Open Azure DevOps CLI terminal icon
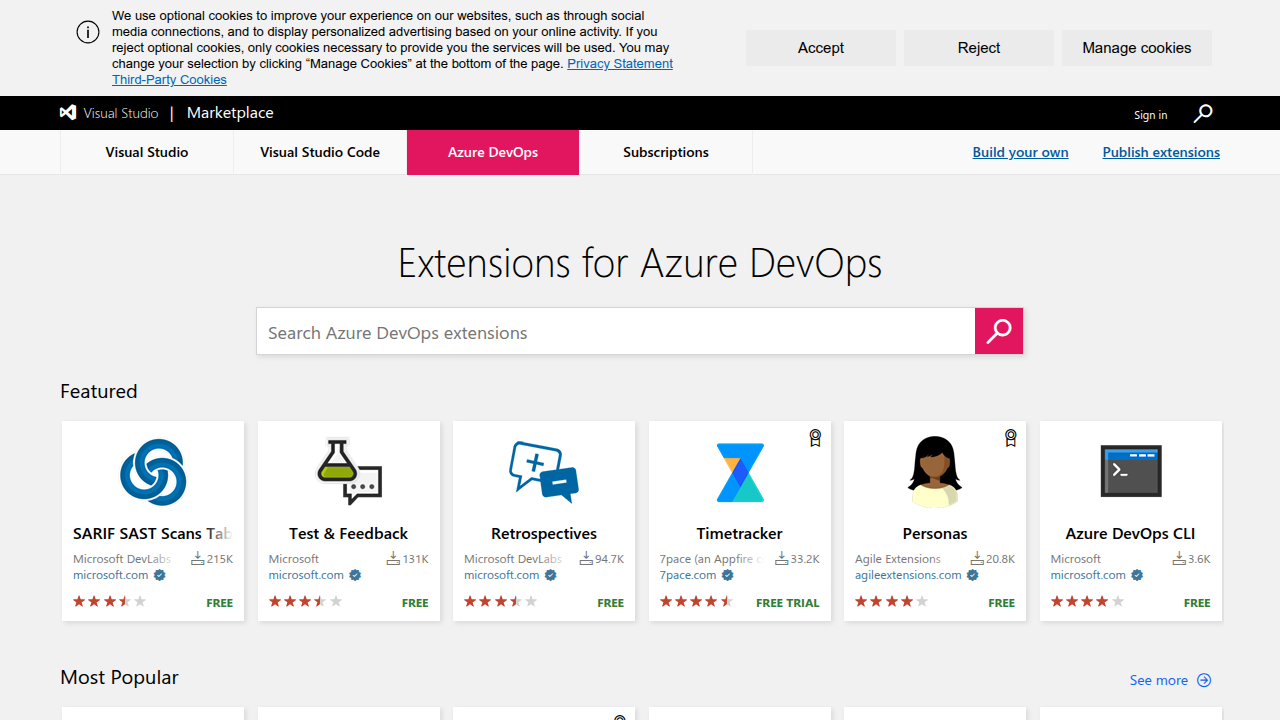Viewport: 1280px width, 720px height. tap(1131, 472)
